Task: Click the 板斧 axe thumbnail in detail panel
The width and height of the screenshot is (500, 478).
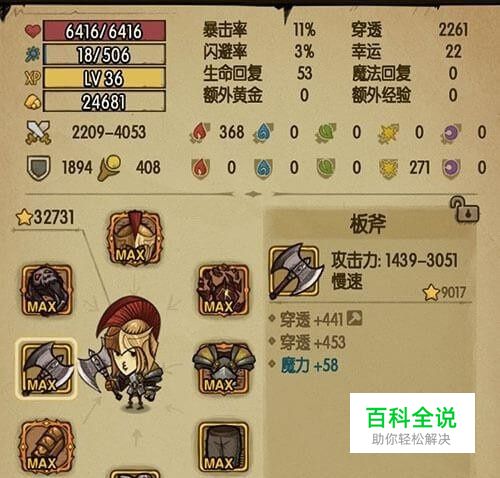Action: click(x=295, y=272)
